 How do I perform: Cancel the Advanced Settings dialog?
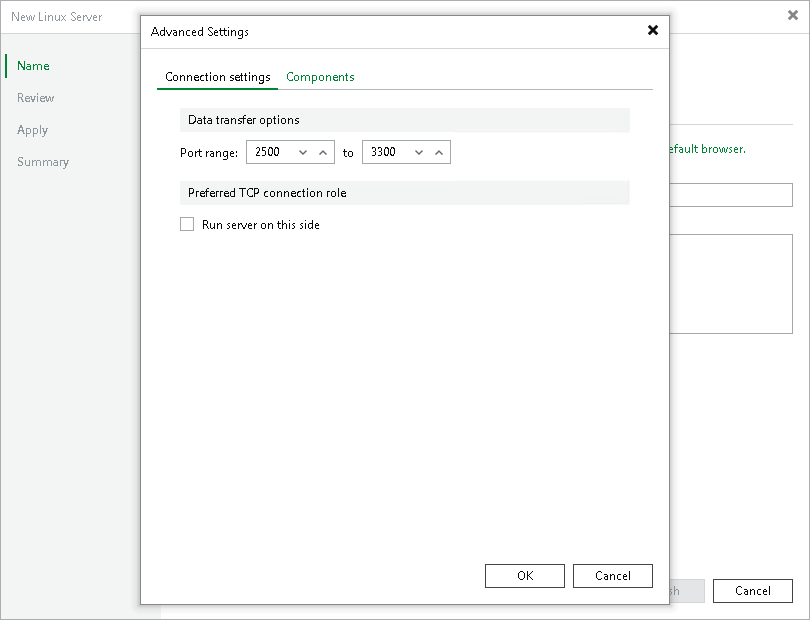point(612,575)
